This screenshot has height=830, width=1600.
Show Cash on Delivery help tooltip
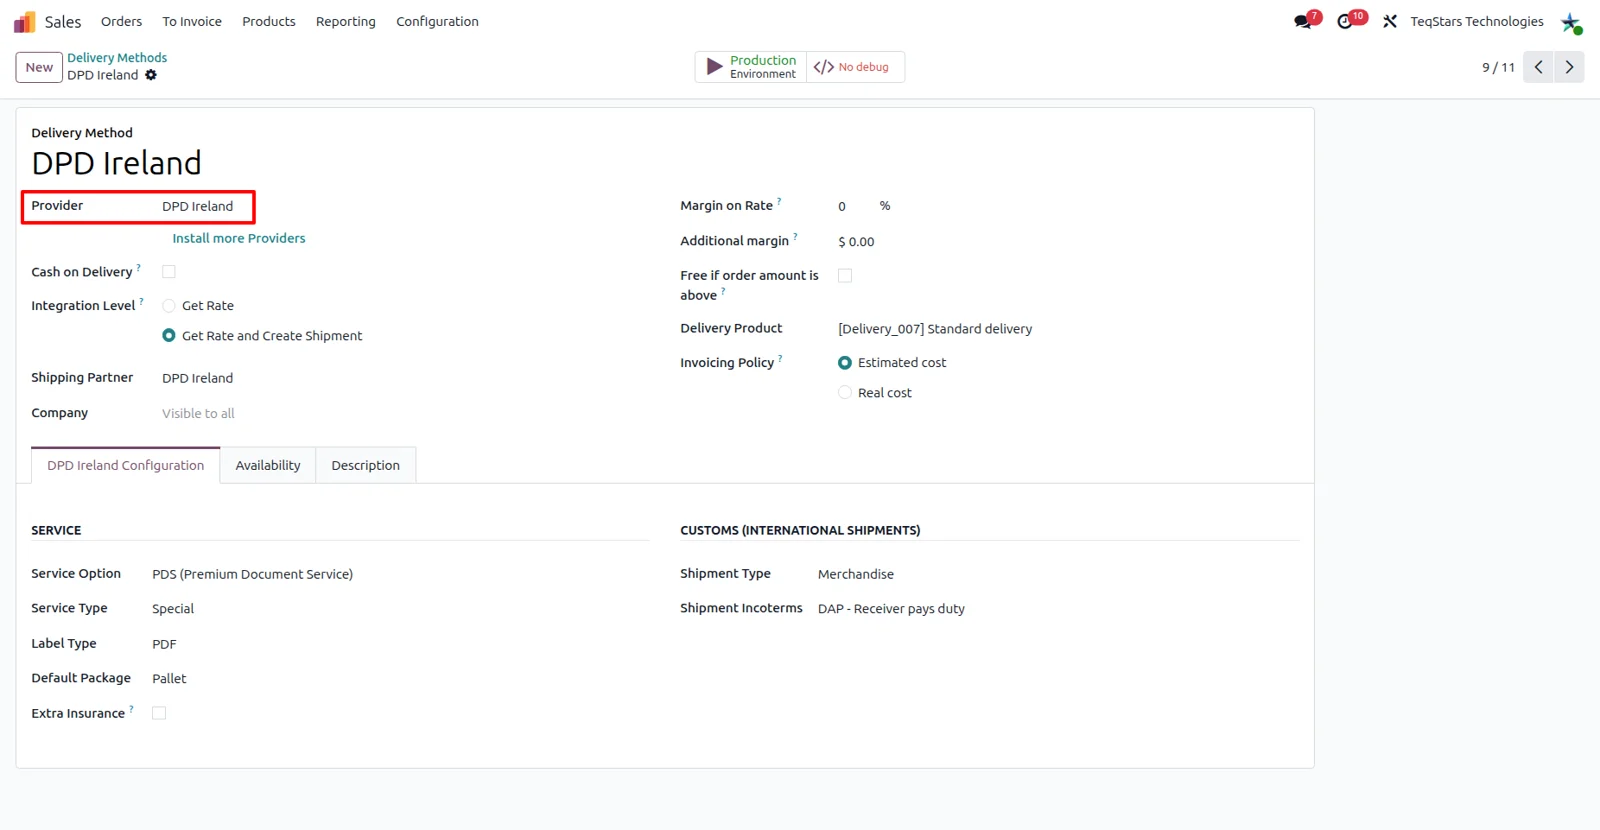139,267
